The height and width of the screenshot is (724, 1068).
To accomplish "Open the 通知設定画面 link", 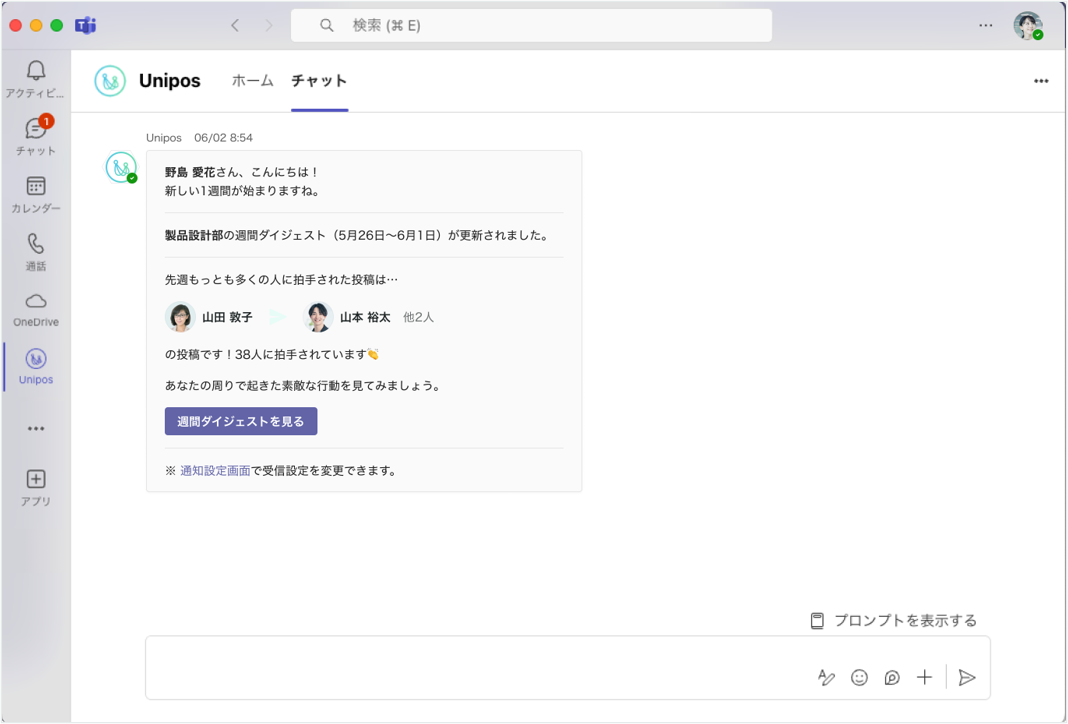I will 215,471.
